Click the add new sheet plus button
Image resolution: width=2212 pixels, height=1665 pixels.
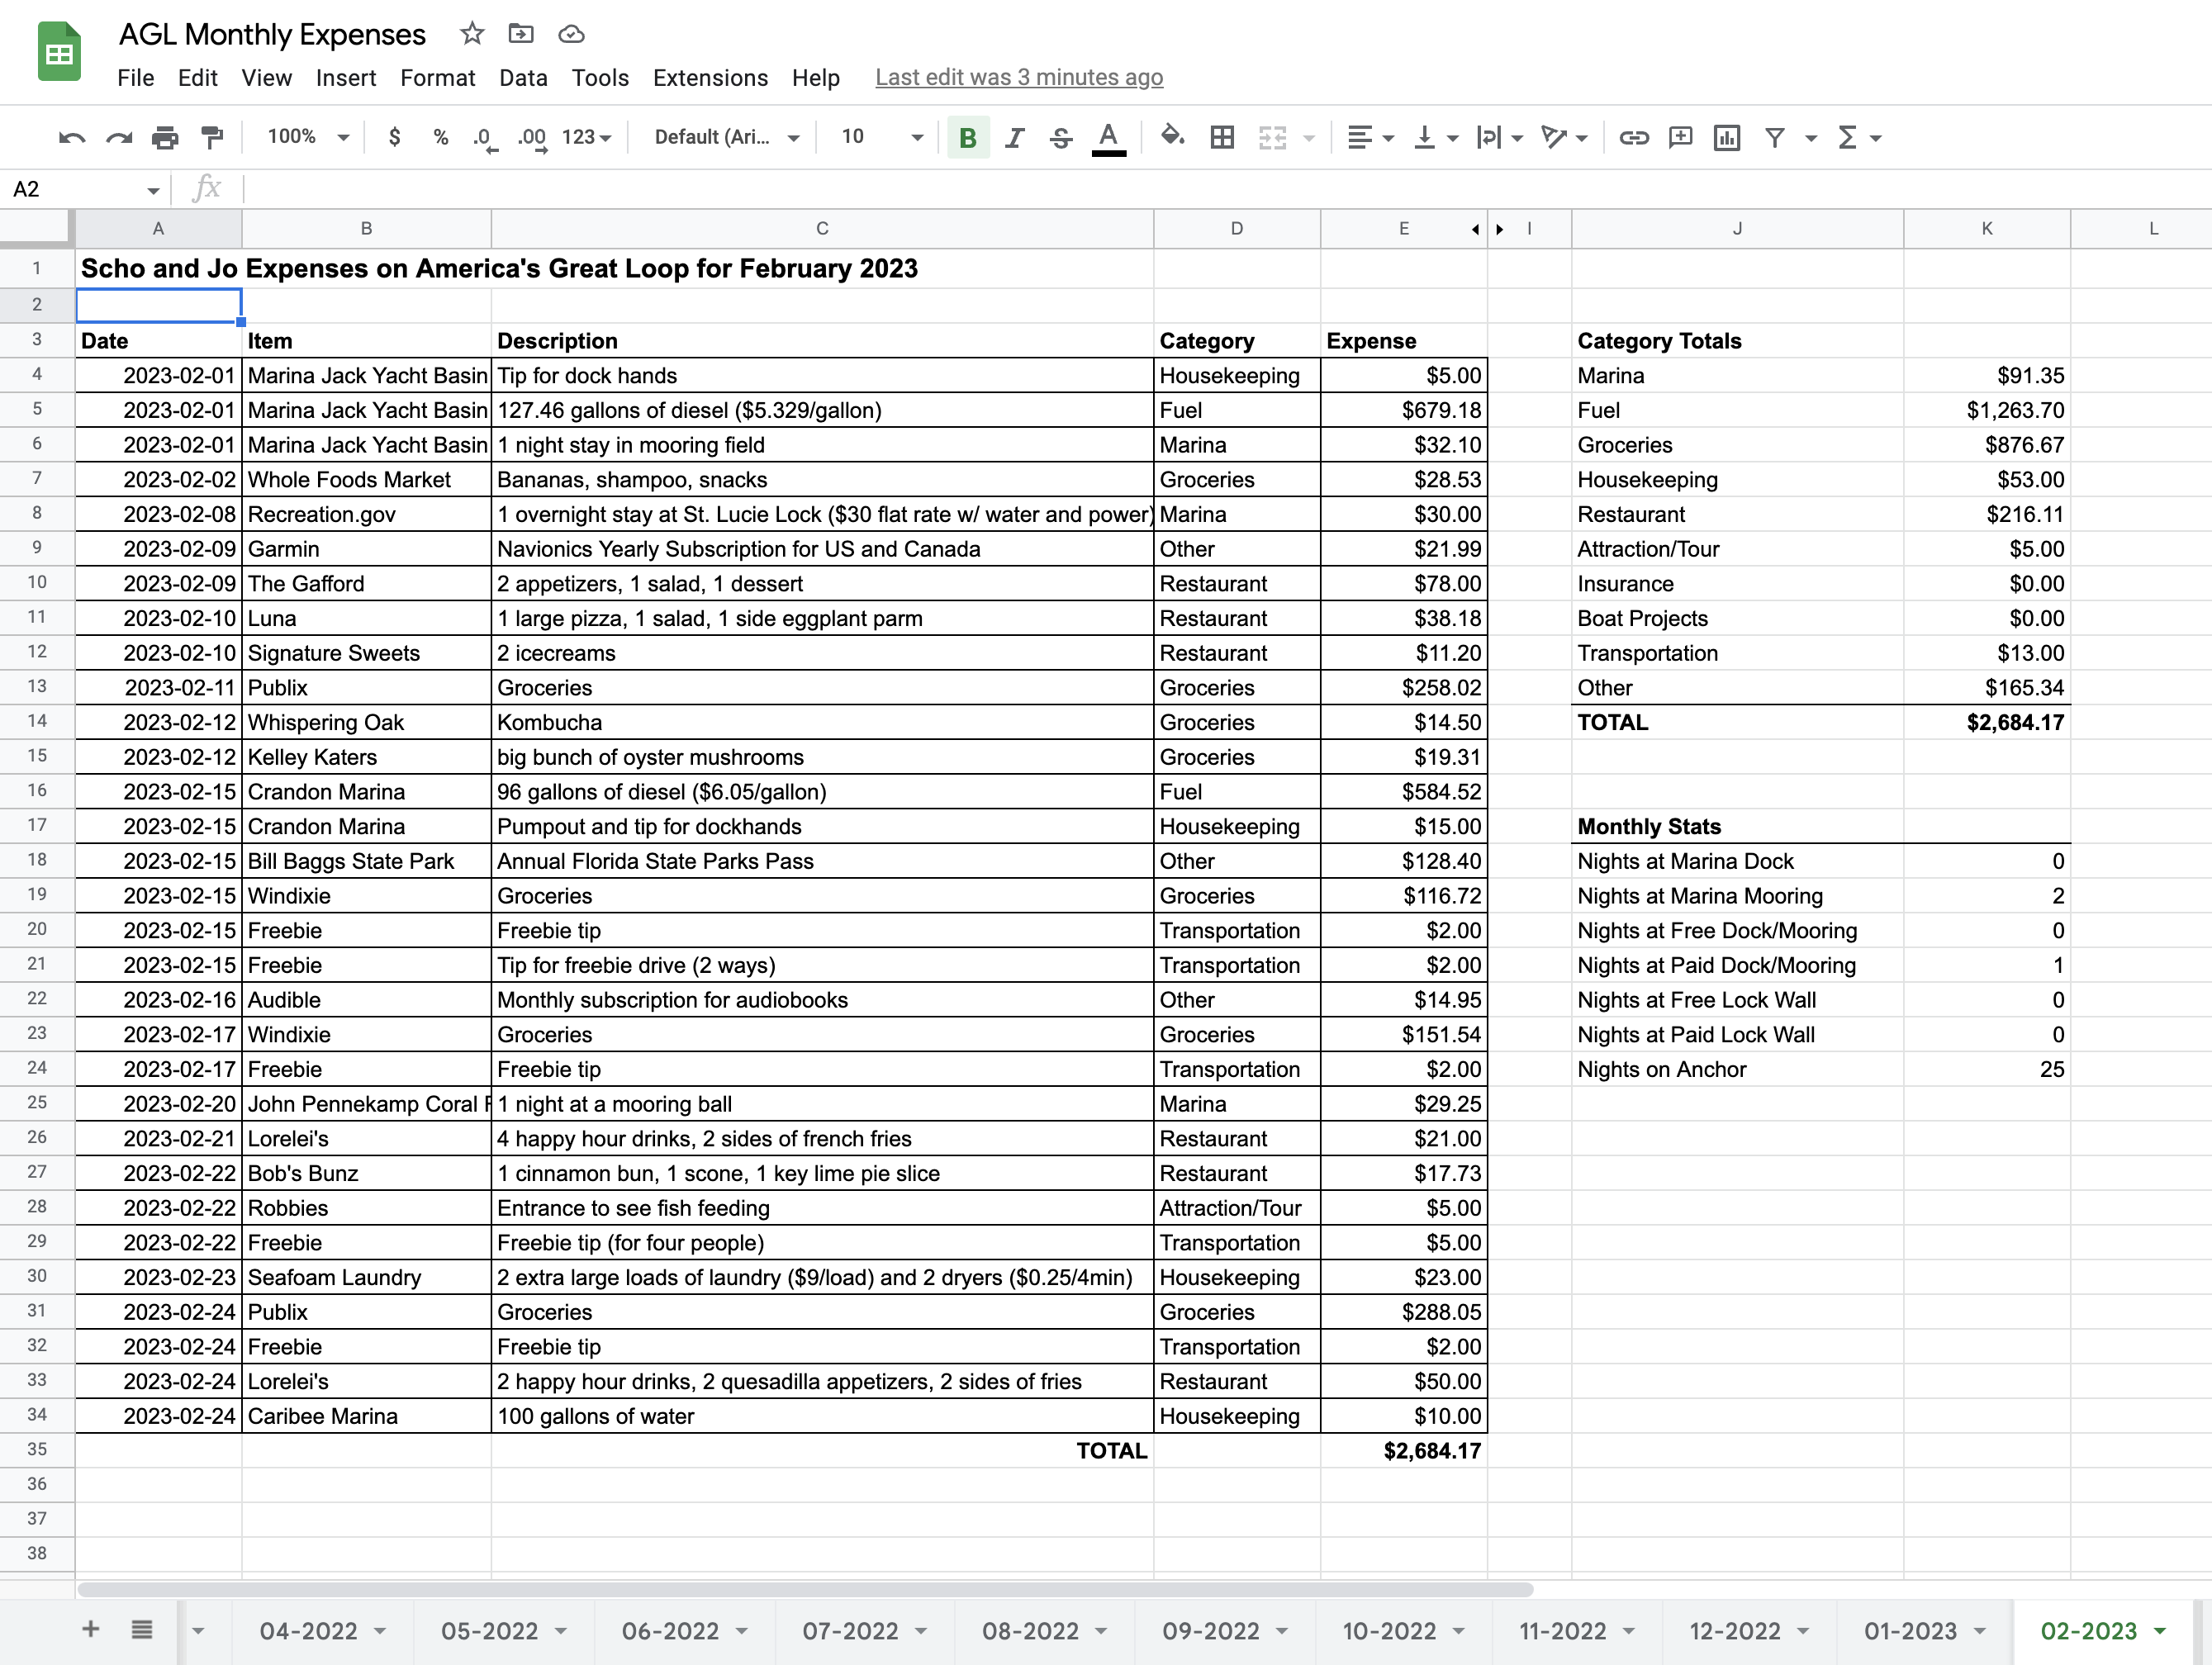click(90, 1629)
